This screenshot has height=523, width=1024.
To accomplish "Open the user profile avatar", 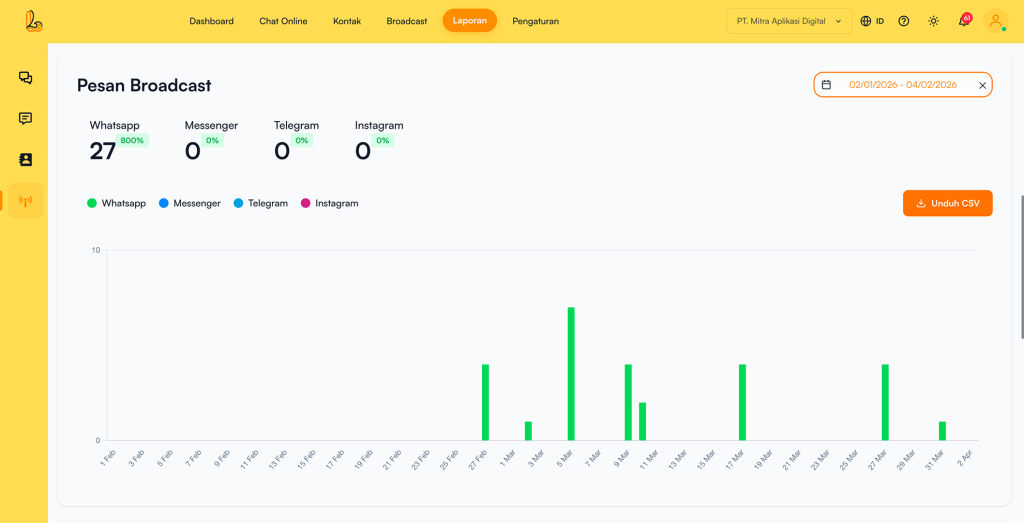I will [x=995, y=21].
